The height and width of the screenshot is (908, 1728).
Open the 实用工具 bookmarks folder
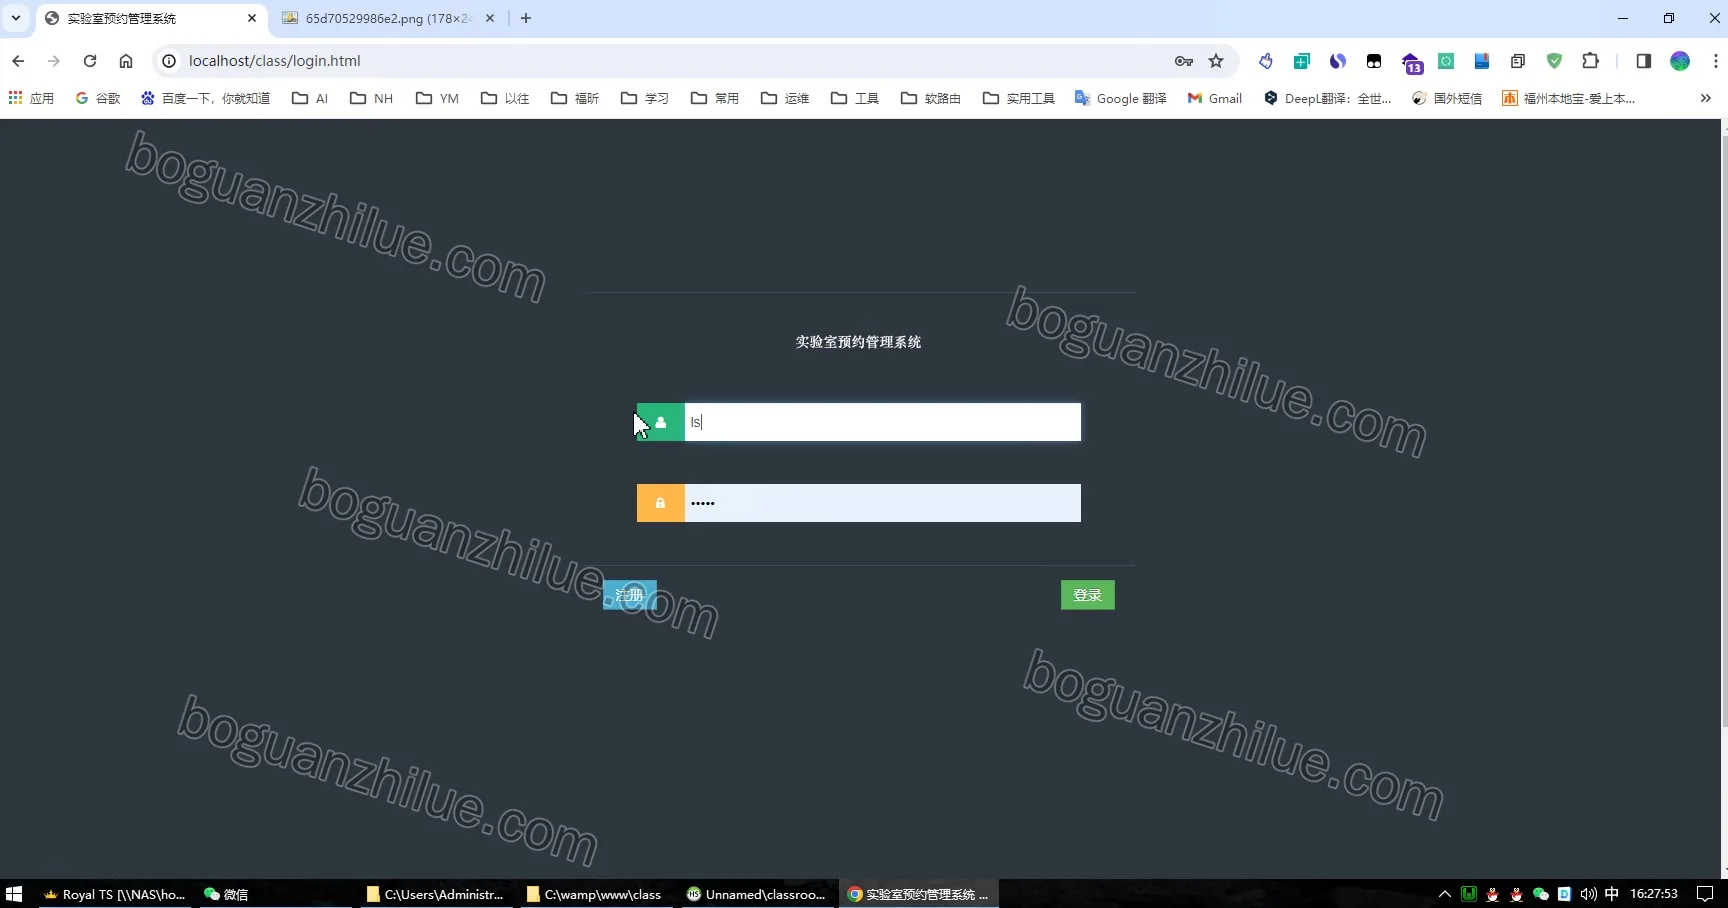tap(1018, 98)
